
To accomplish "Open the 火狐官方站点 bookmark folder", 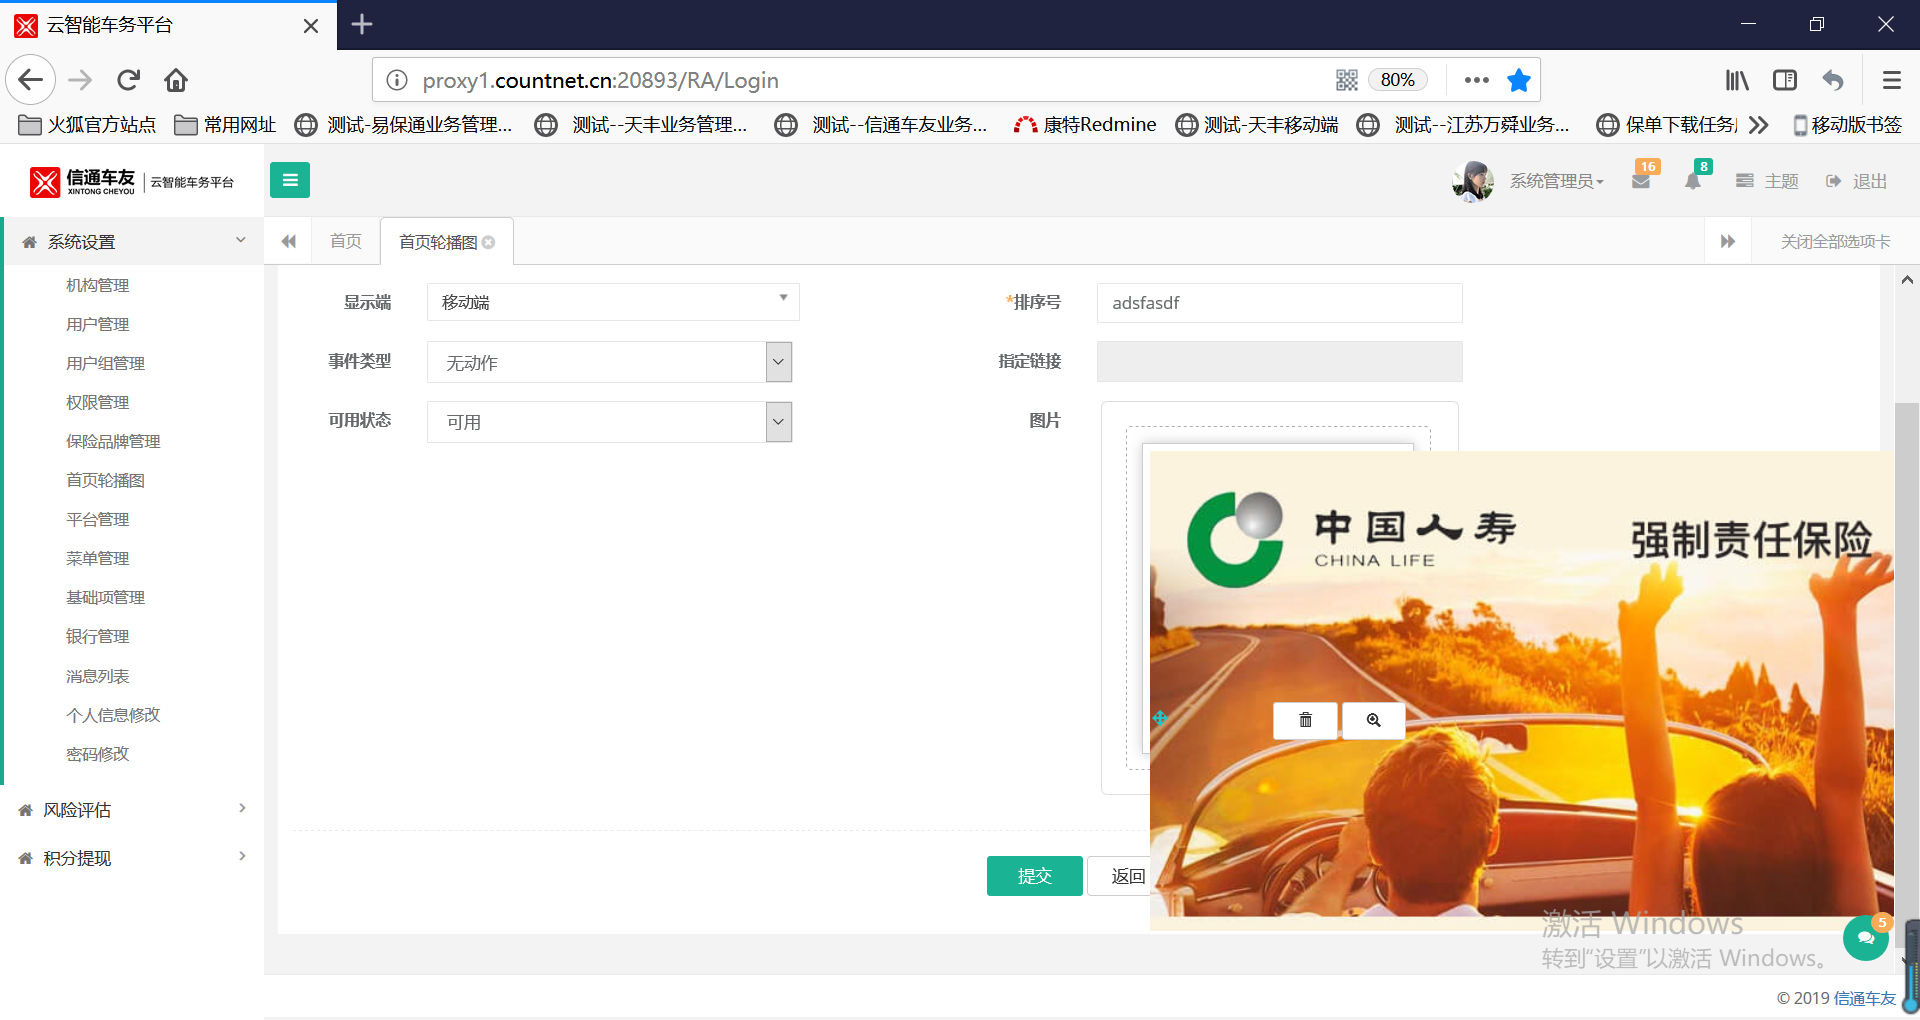I will click(x=88, y=125).
